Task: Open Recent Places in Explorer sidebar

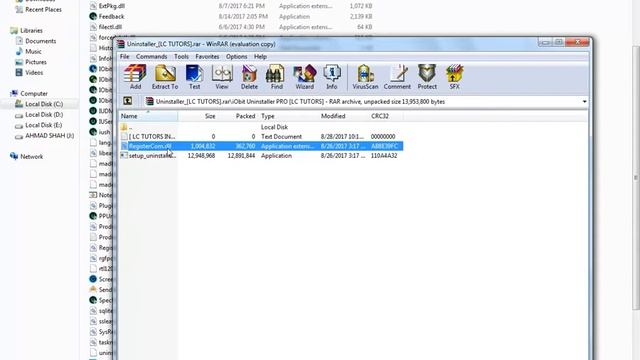Action: [43, 9]
